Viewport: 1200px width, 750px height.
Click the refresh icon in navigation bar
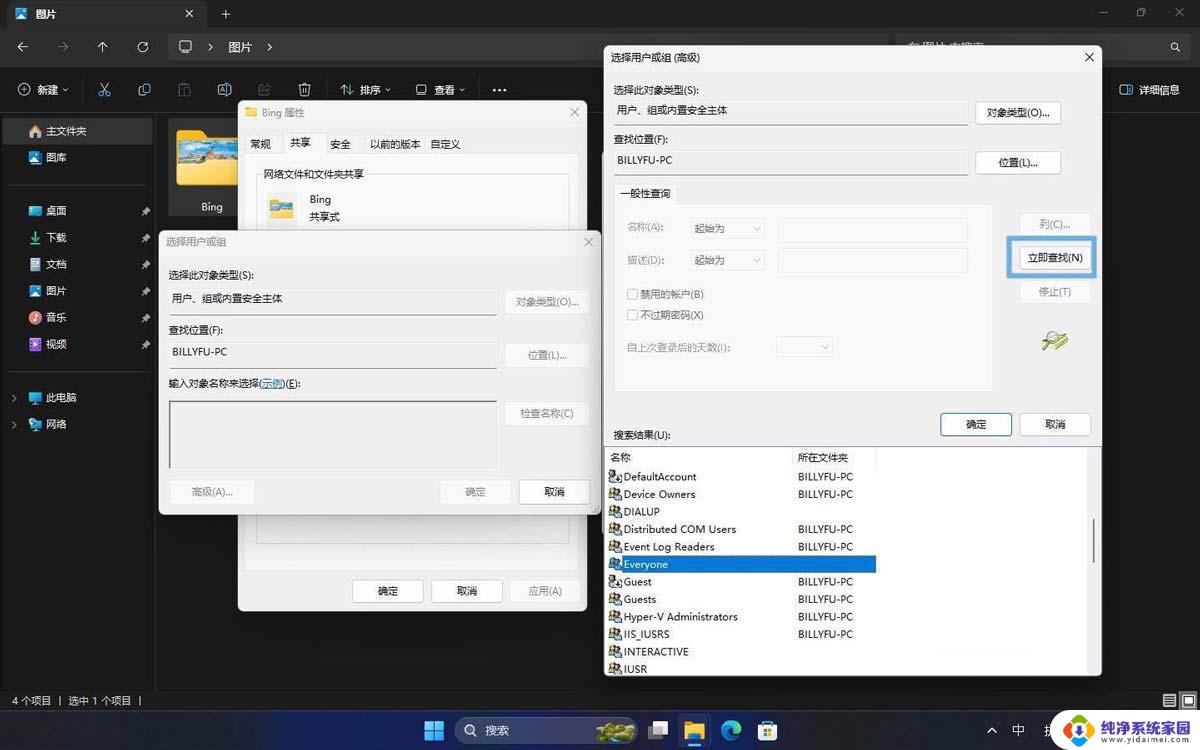pyautogui.click(x=143, y=47)
